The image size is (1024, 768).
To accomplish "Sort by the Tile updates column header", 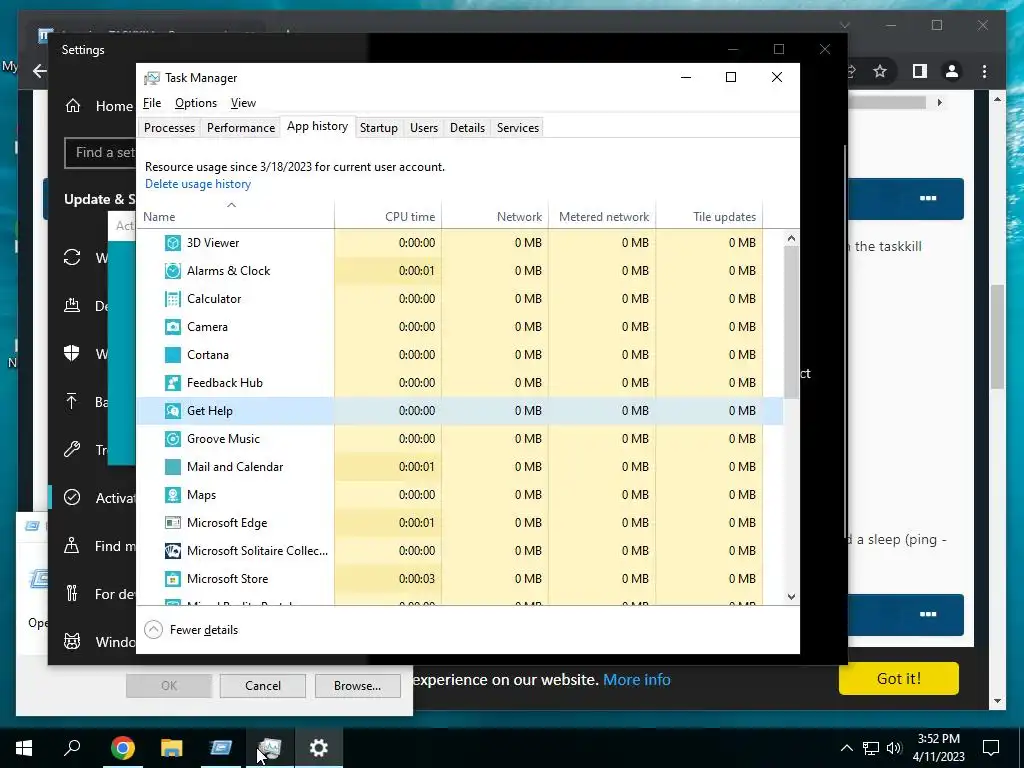I will [709, 217].
